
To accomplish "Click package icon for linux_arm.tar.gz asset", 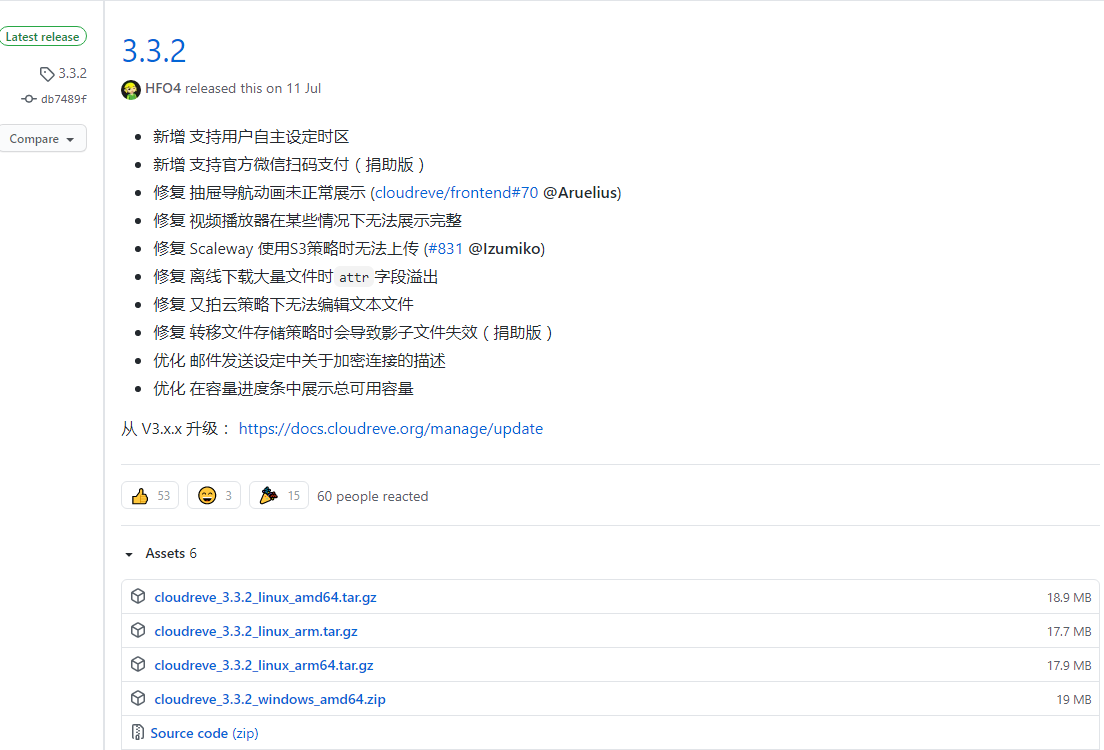I will 138,630.
